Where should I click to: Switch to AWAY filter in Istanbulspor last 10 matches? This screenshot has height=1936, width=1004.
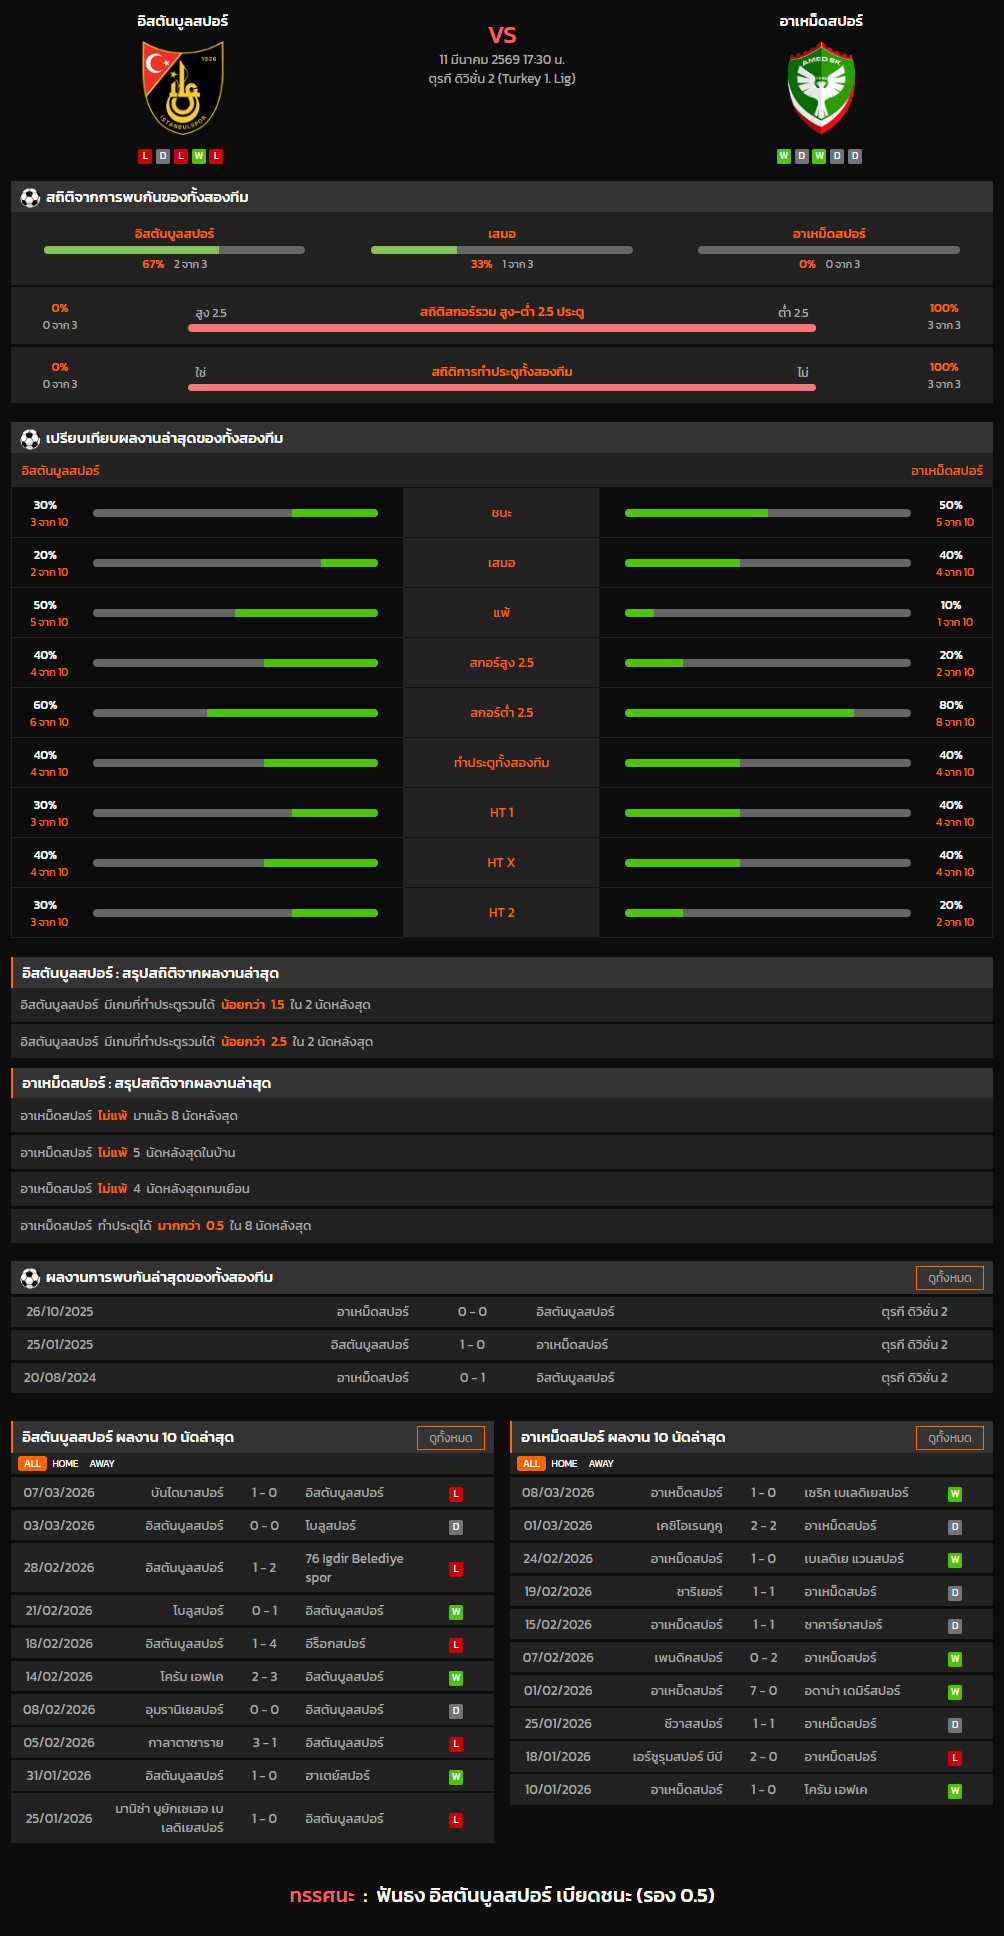(102, 1464)
